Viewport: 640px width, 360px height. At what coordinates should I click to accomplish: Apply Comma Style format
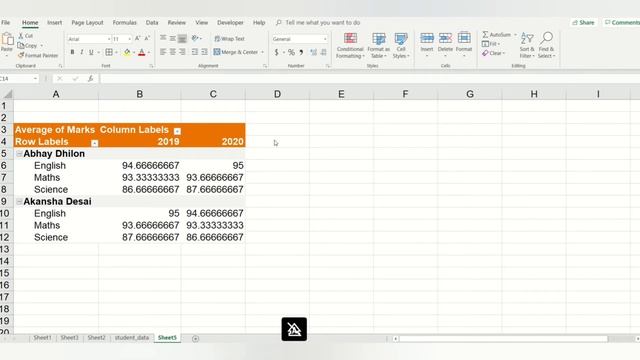(x=301, y=52)
